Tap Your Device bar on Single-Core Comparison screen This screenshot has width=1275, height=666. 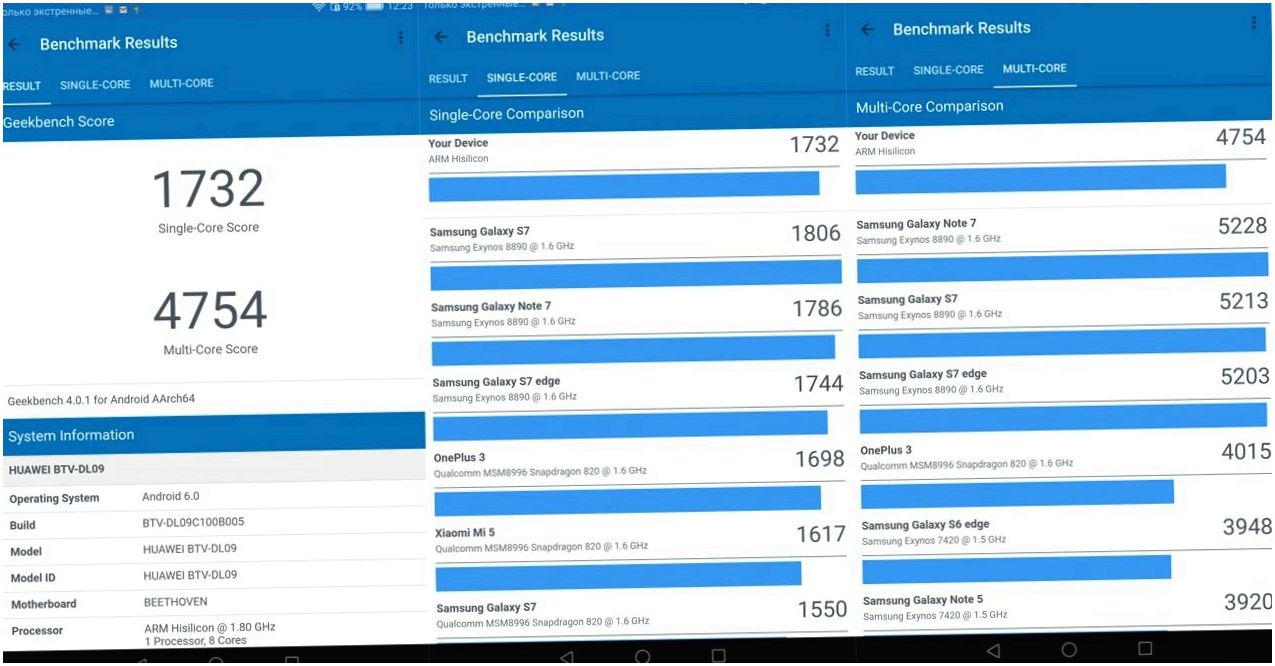(x=624, y=185)
